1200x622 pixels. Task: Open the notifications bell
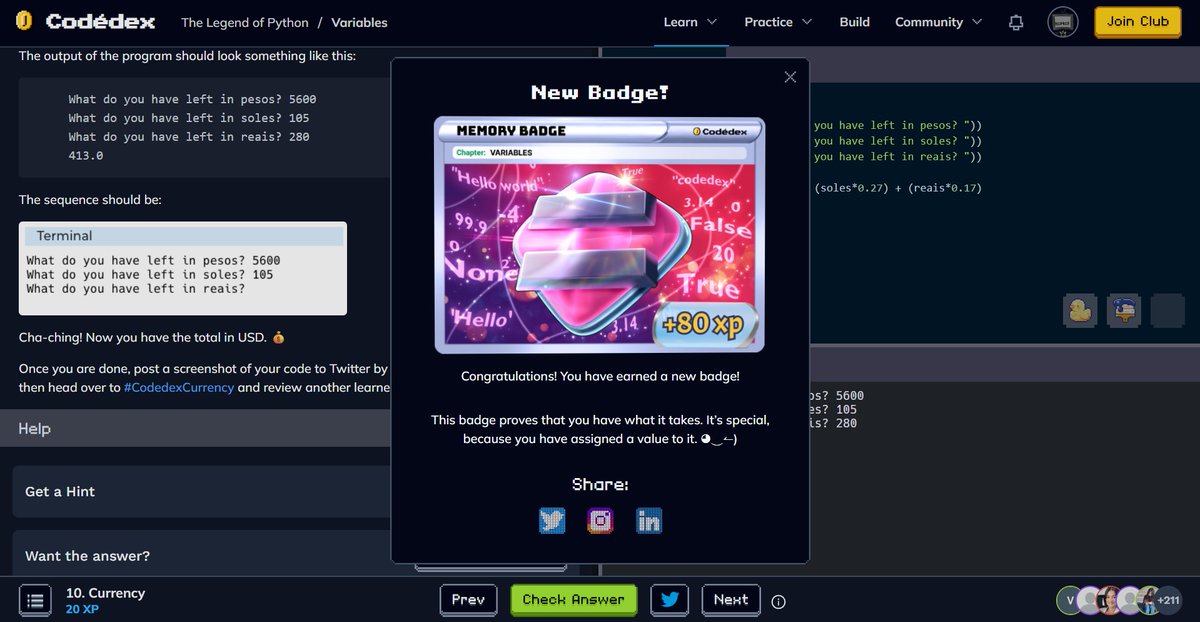coord(1016,22)
